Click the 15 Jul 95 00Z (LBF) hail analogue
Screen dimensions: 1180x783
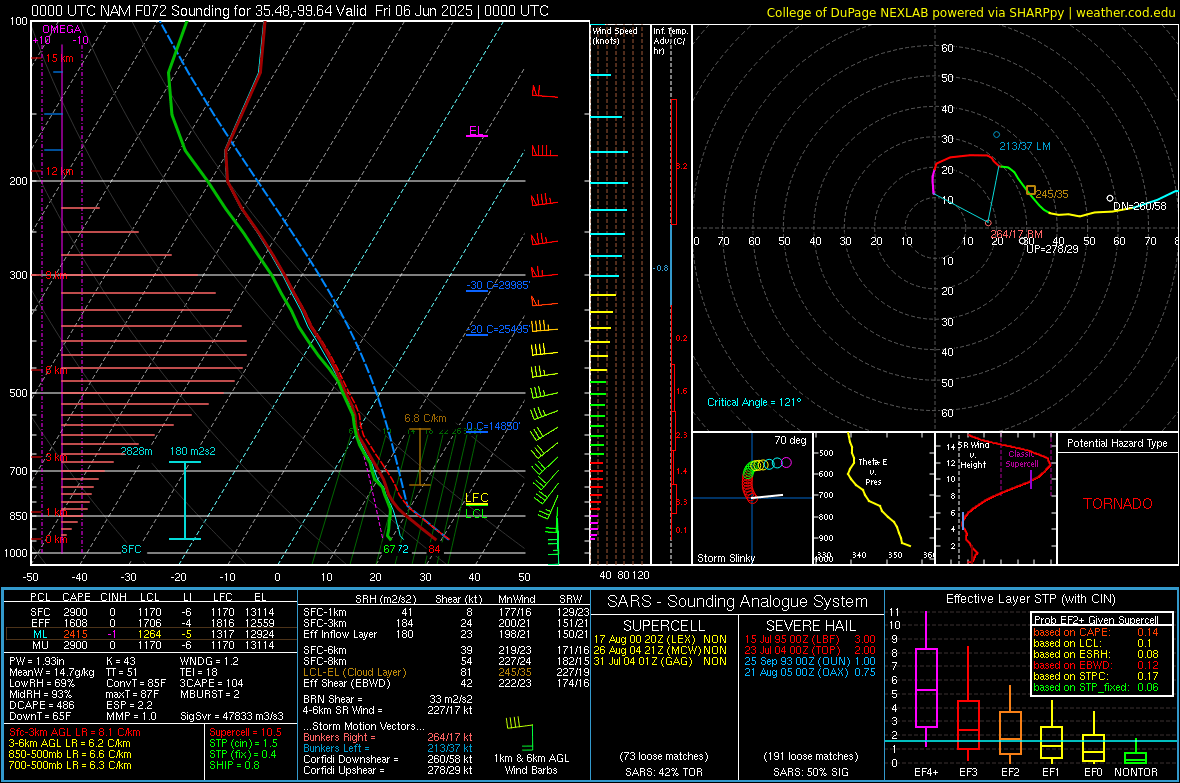click(x=810, y=639)
